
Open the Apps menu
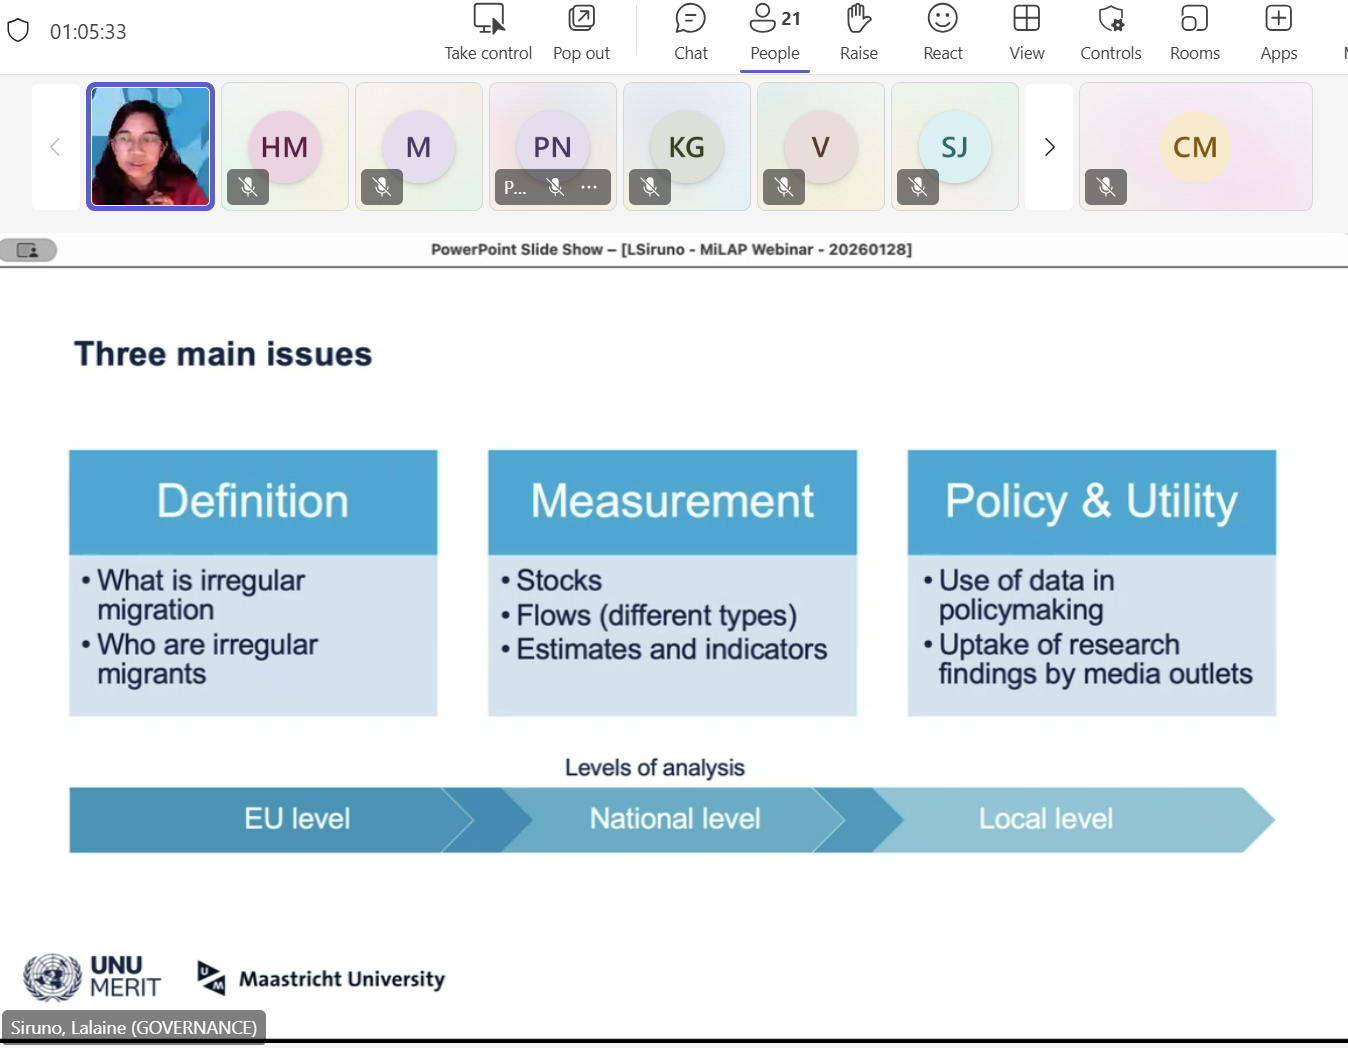[1278, 20]
